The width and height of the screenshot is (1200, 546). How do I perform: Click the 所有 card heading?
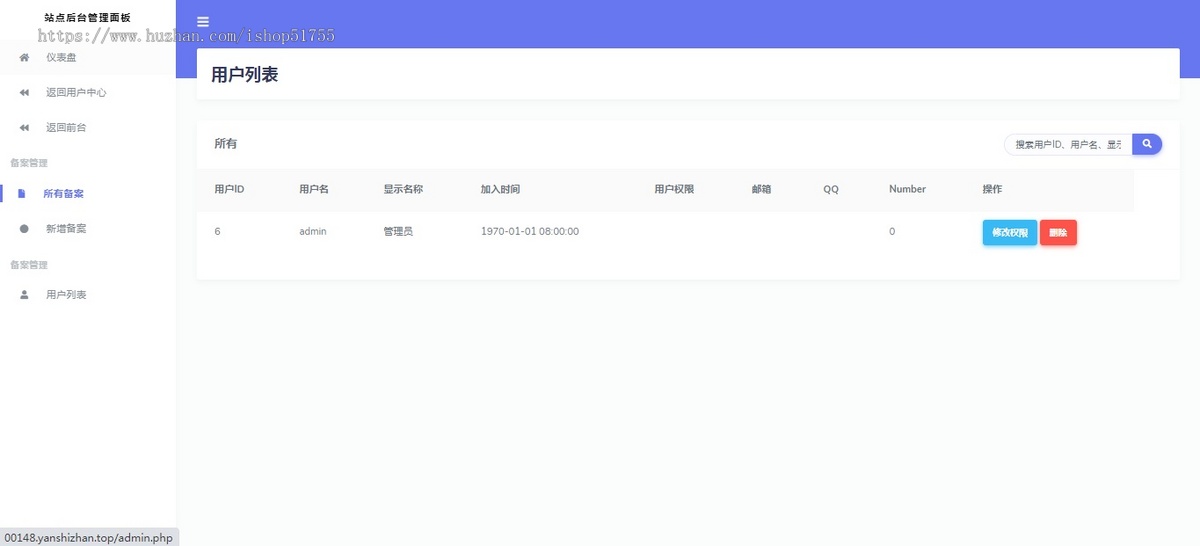point(225,144)
